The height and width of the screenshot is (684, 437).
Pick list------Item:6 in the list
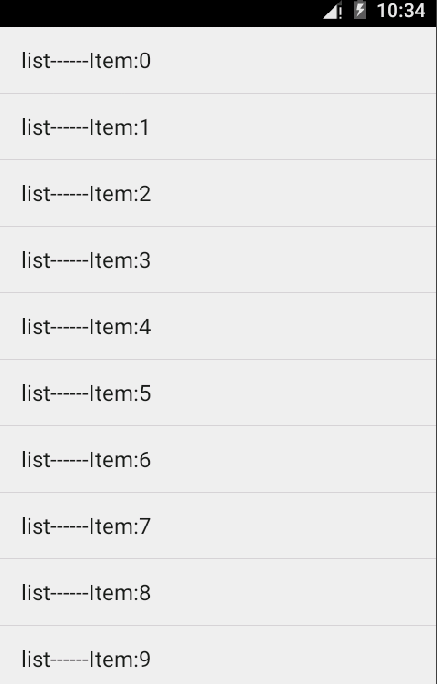pos(218,459)
